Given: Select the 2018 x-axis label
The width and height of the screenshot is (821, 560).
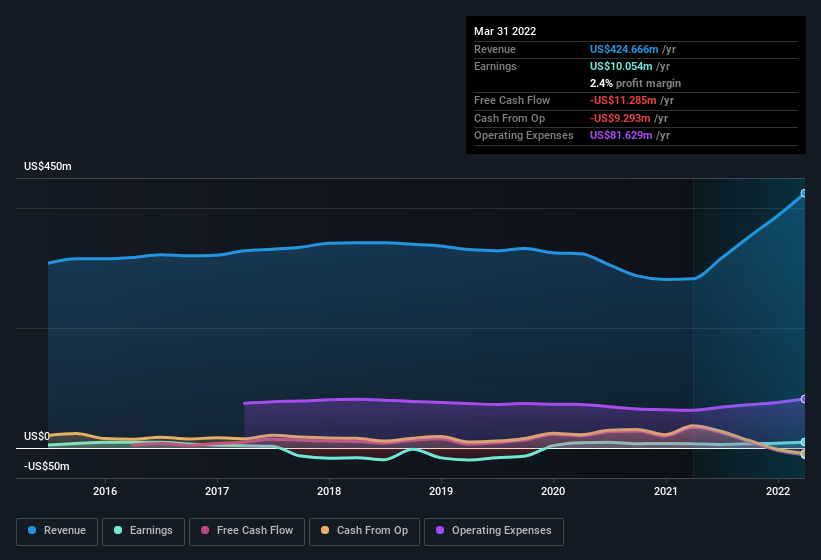Looking at the screenshot, I should point(329,491).
